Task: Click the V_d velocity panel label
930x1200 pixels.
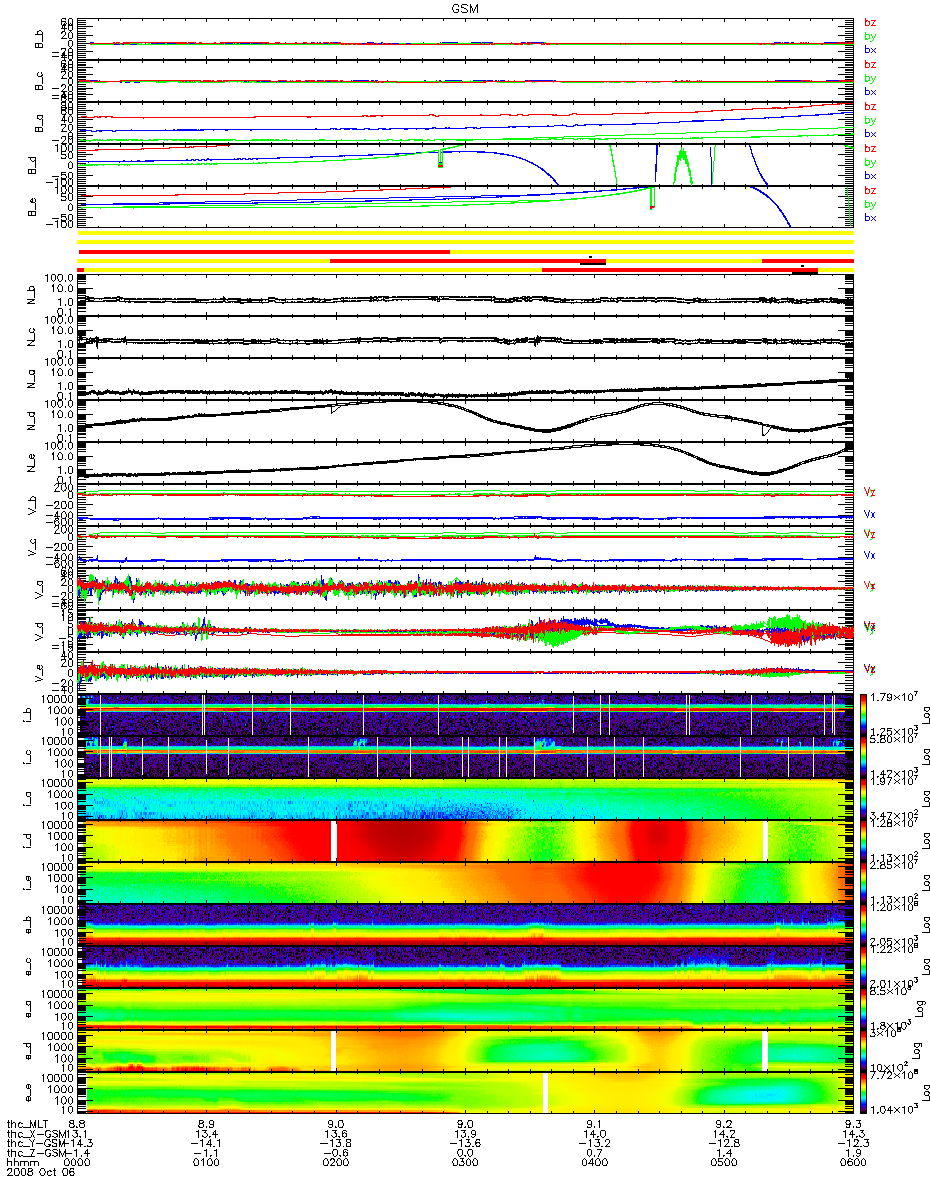Action: 40,632
